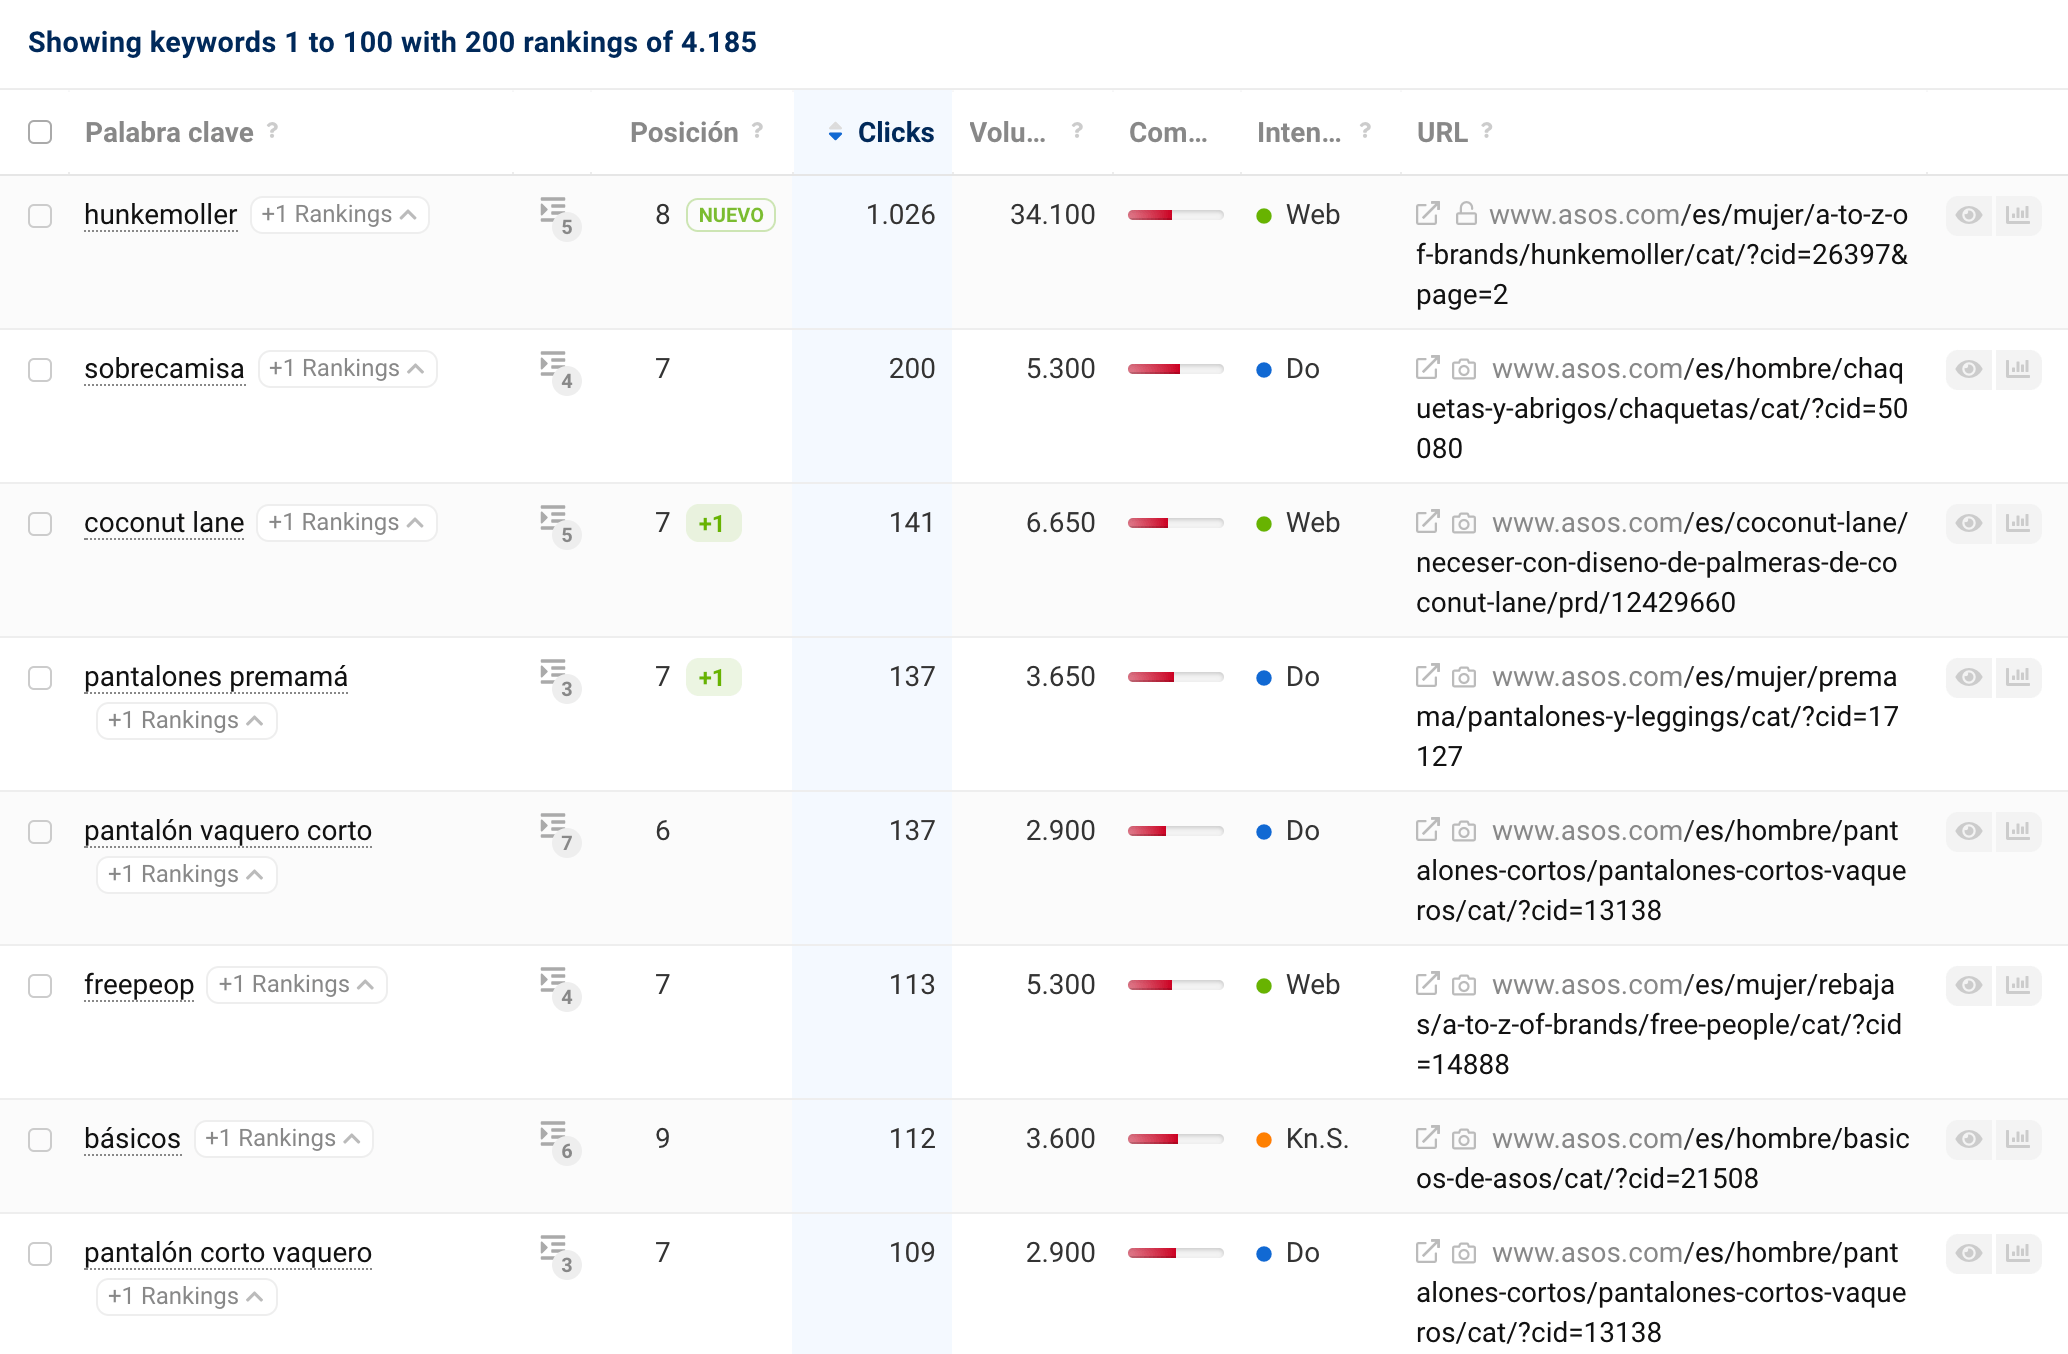Image resolution: width=2068 pixels, height=1354 pixels.
Task: Open external link icon for coconut lane URL
Action: click(x=1428, y=522)
